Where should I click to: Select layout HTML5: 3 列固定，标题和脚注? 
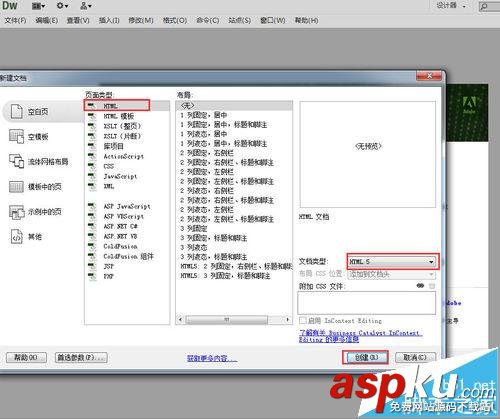[225, 276]
